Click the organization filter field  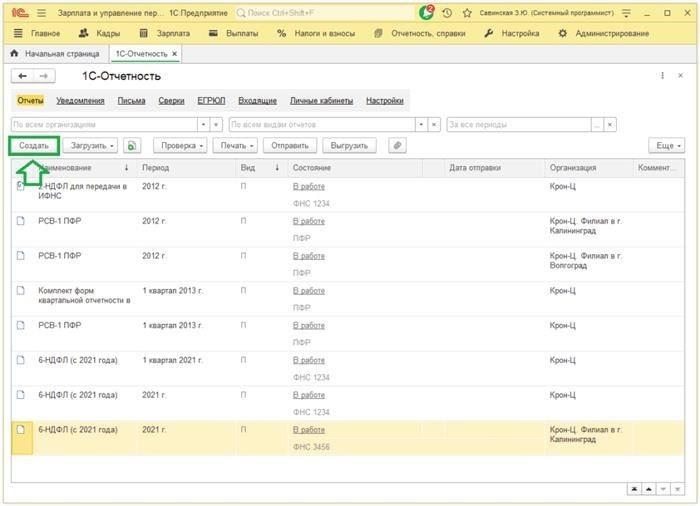tap(104, 125)
